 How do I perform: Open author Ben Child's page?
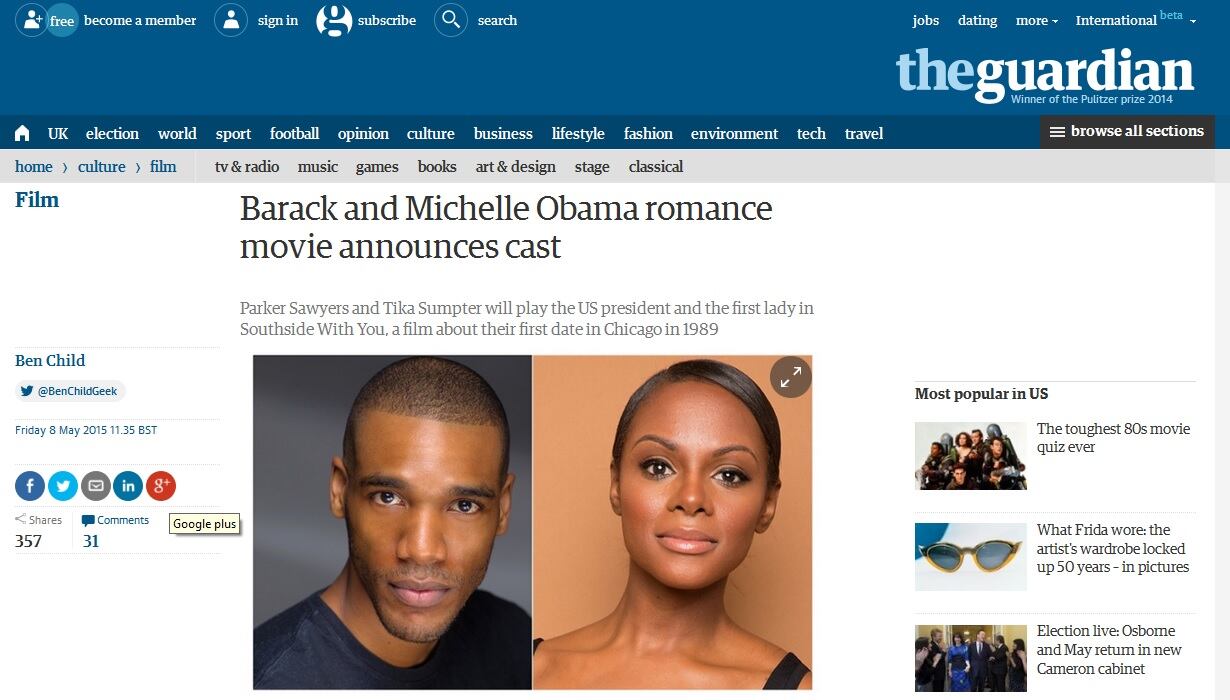50,360
